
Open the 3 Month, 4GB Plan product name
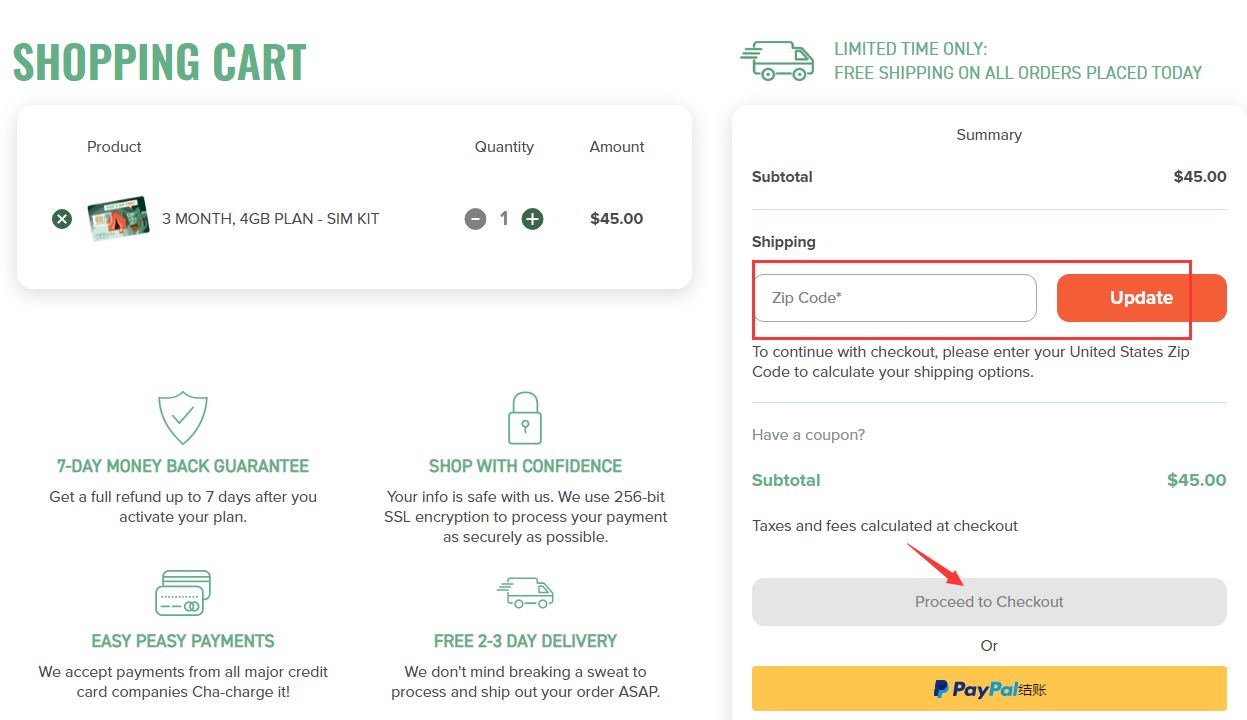click(x=270, y=219)
